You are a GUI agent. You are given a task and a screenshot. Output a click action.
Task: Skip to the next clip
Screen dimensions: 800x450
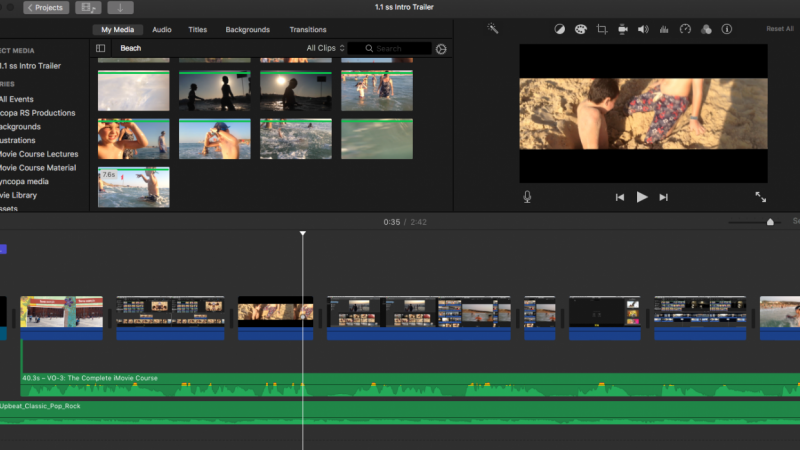click(x=663, y=197)
